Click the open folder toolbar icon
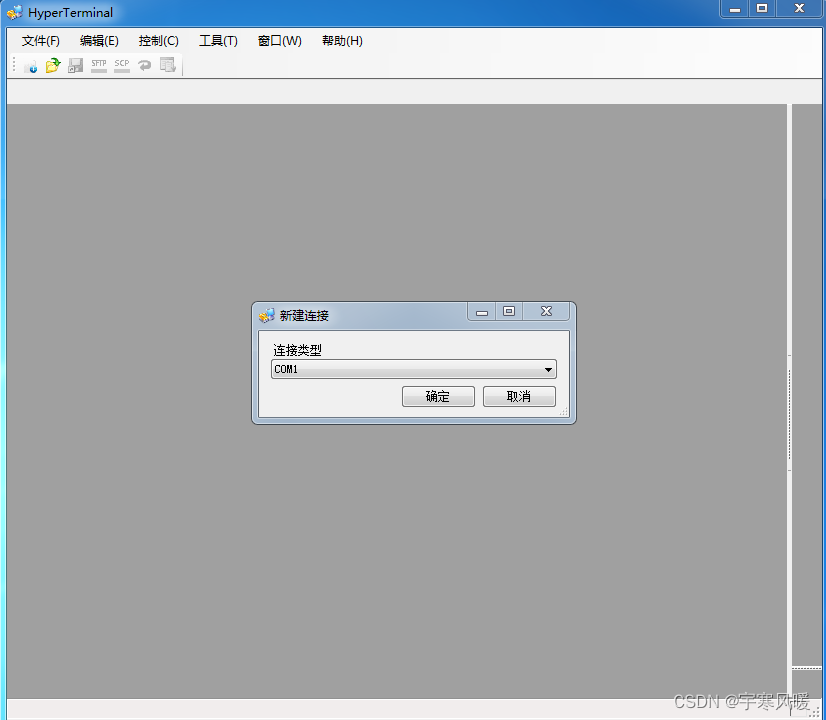Viewport: 826px width, 720px height. [x=53, y=65]
